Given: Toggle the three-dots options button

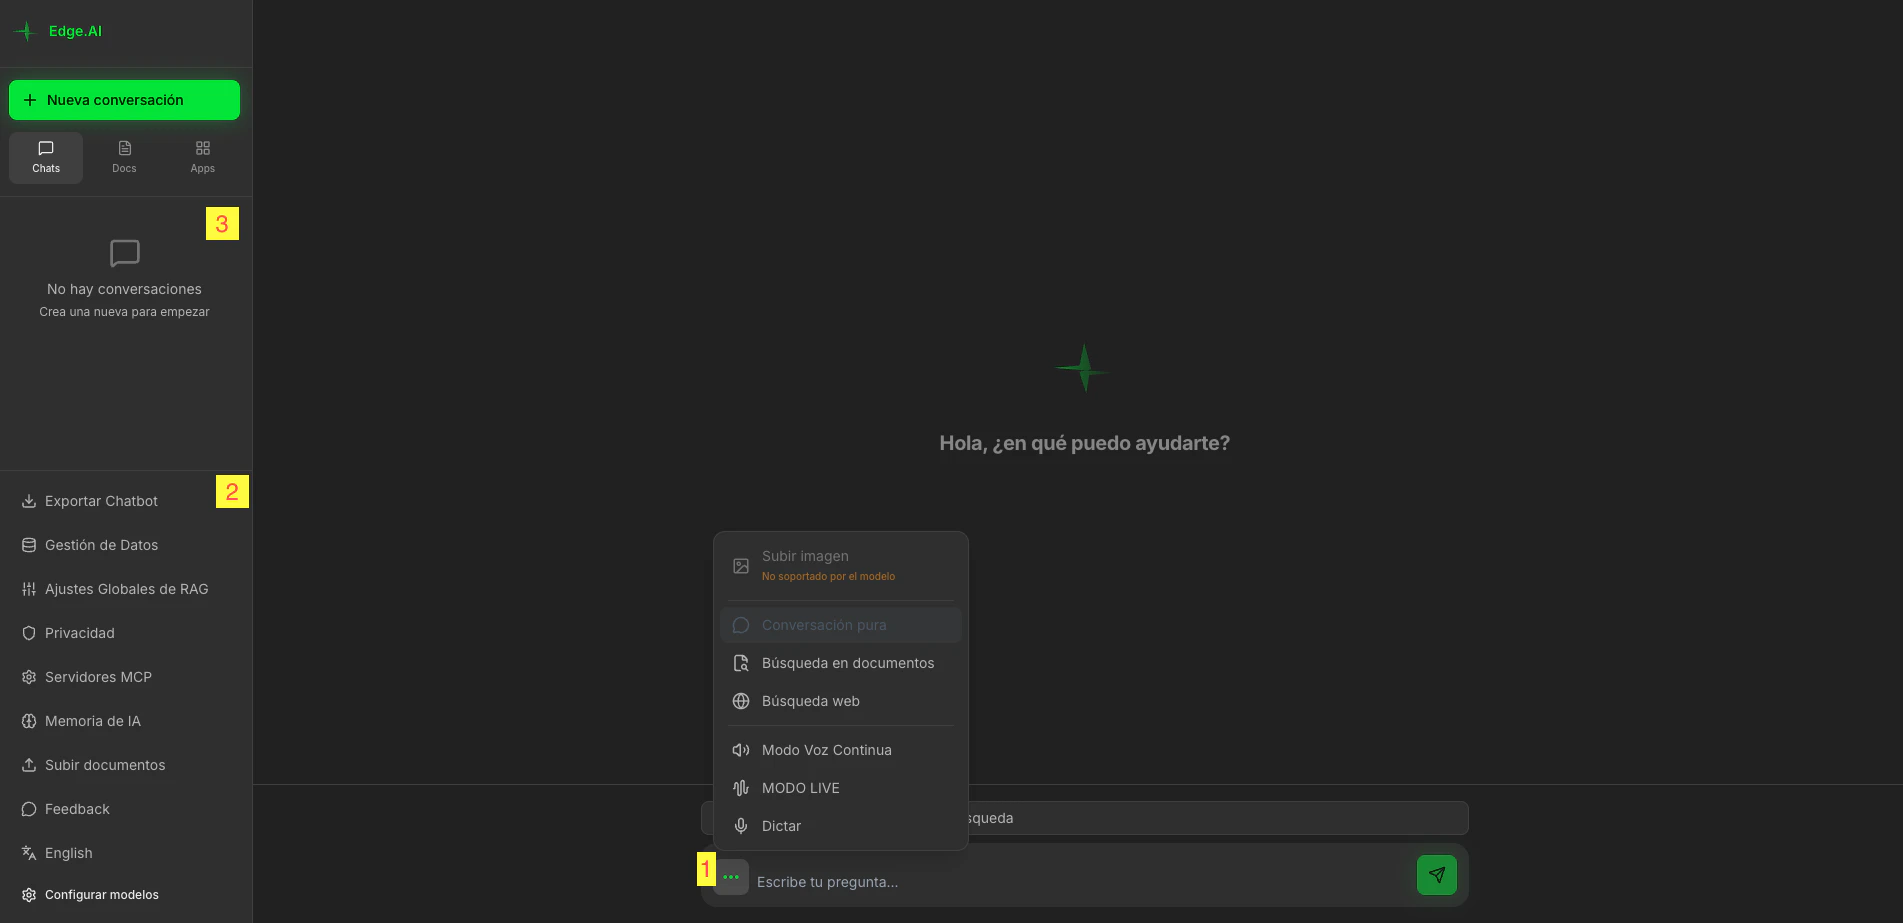Looking at the screenshot, I should click(731, 877).
